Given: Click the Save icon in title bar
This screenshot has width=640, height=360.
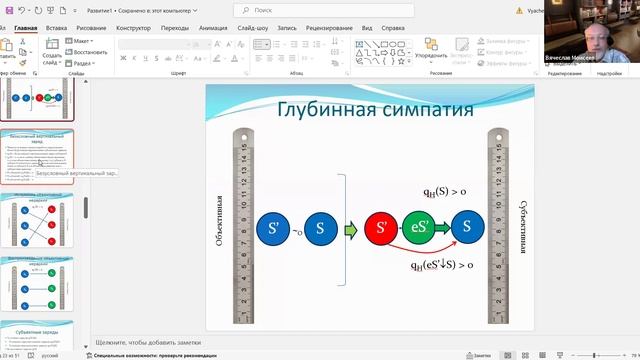Looking at the screenshot, I should click(x=9, y=11).
